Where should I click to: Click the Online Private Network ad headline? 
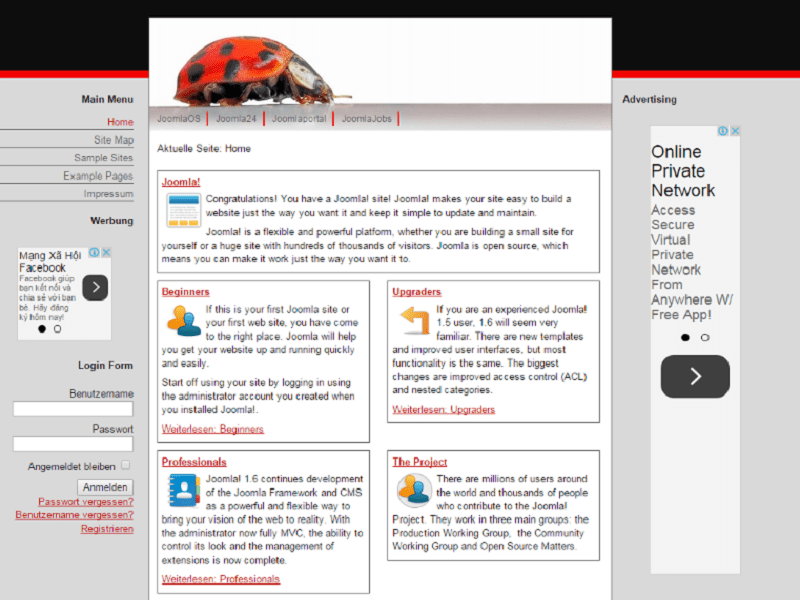[683, 171]
